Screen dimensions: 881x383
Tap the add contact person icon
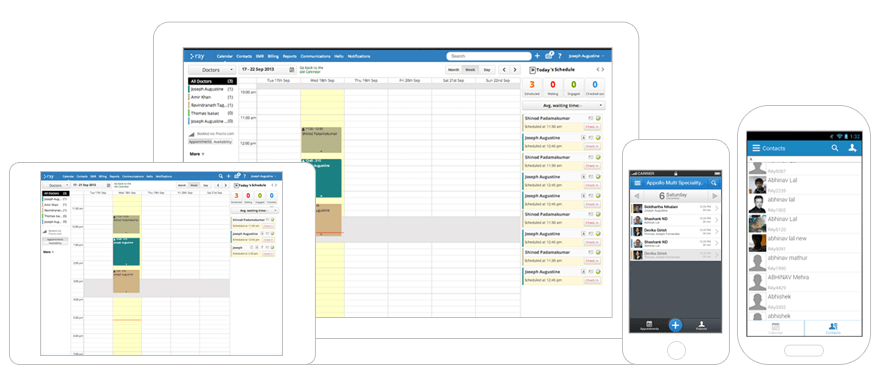852,148
